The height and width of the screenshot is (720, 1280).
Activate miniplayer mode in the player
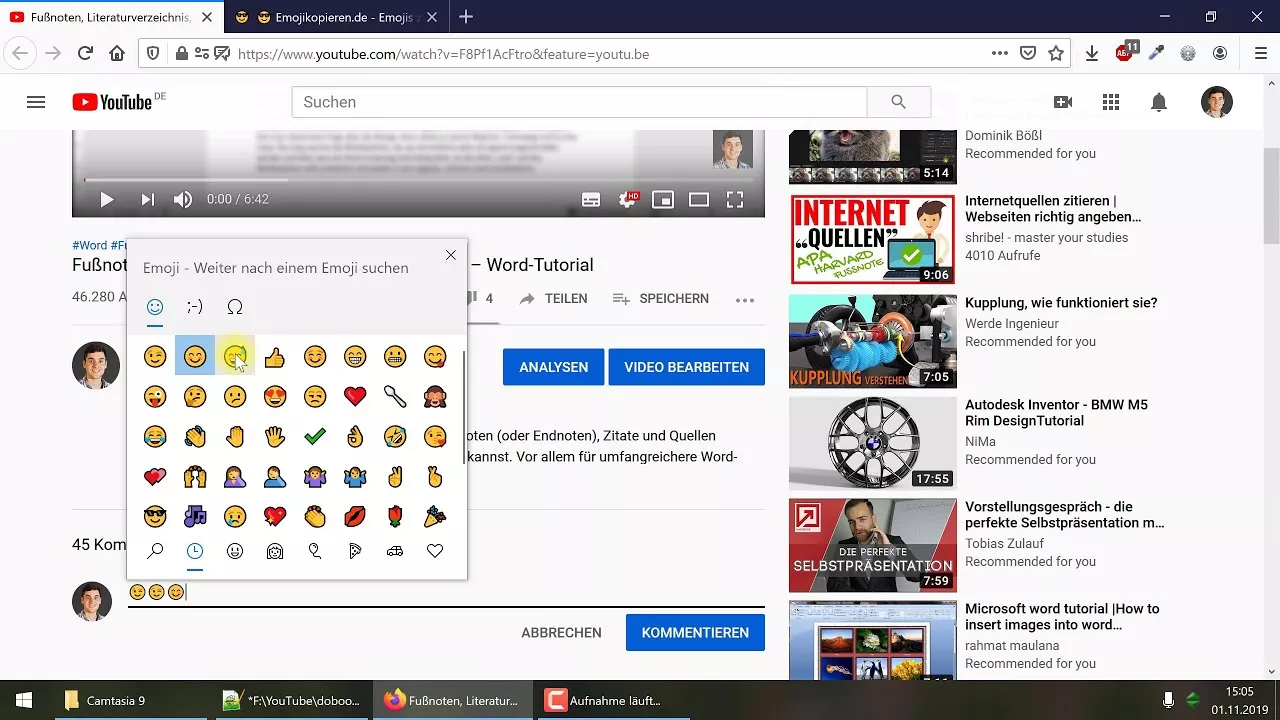click(663, 199)
